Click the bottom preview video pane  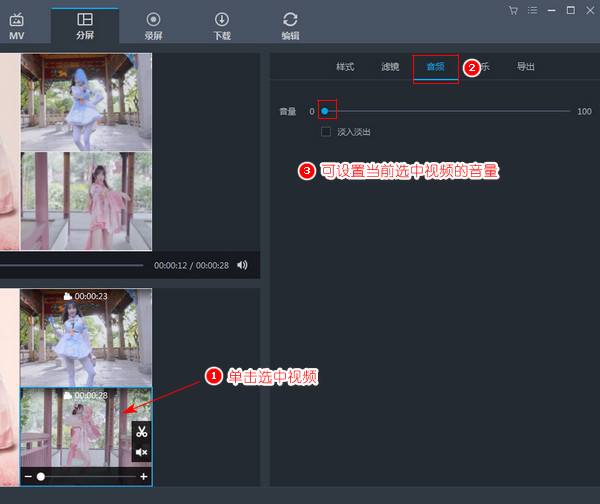[x=86, y=201]
